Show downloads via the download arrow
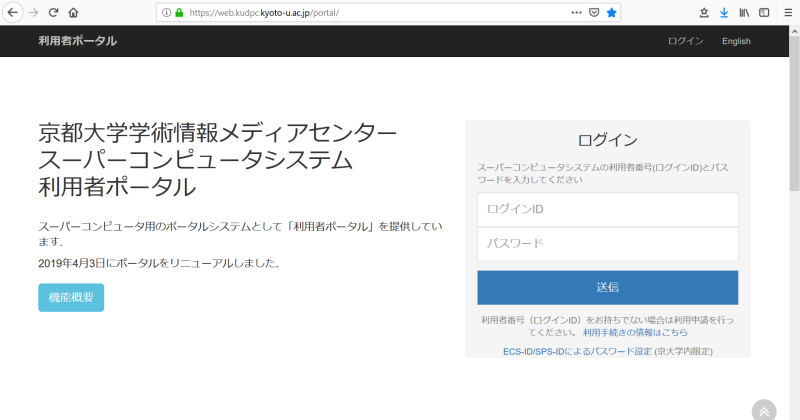This screenshot has width=800, height=420. [x=724, y=13]
